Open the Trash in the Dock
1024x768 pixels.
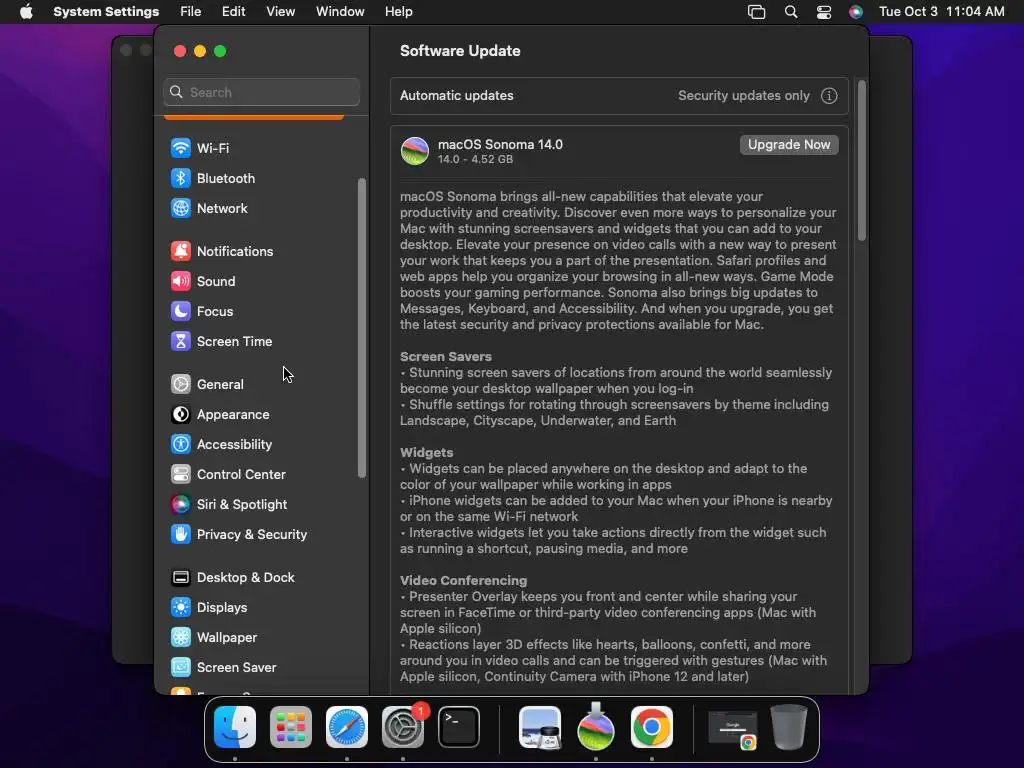789,727
